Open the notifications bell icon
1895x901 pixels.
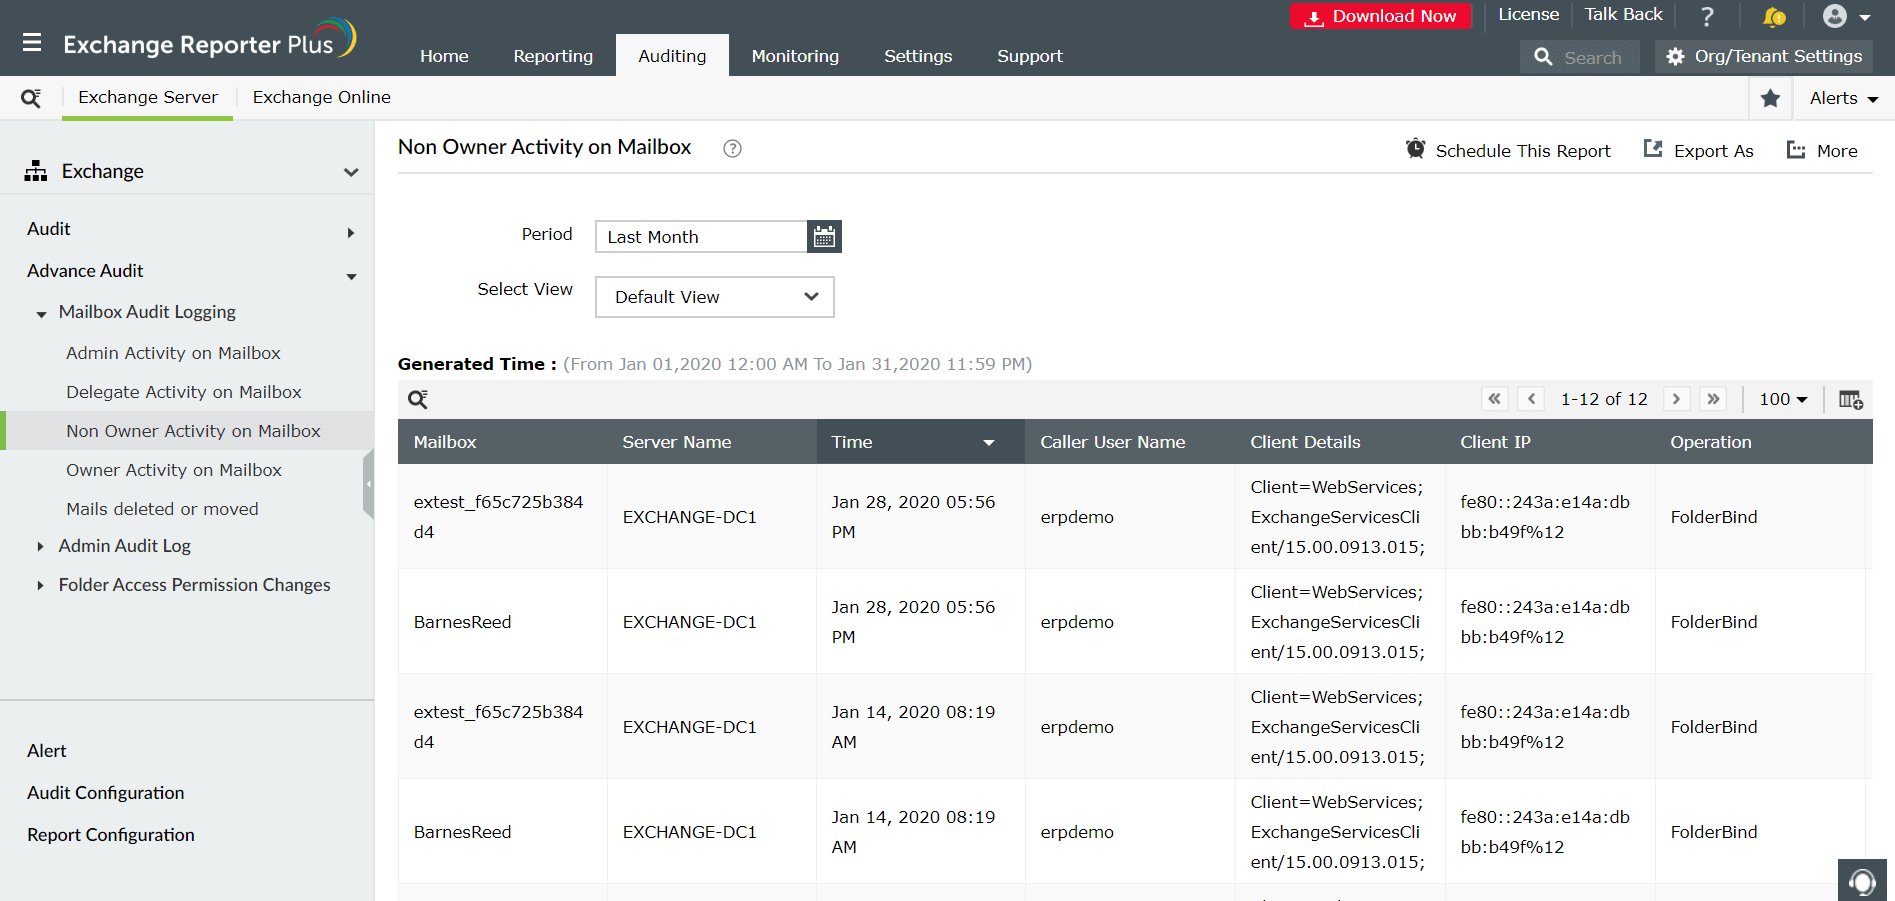coord(1774,16)
